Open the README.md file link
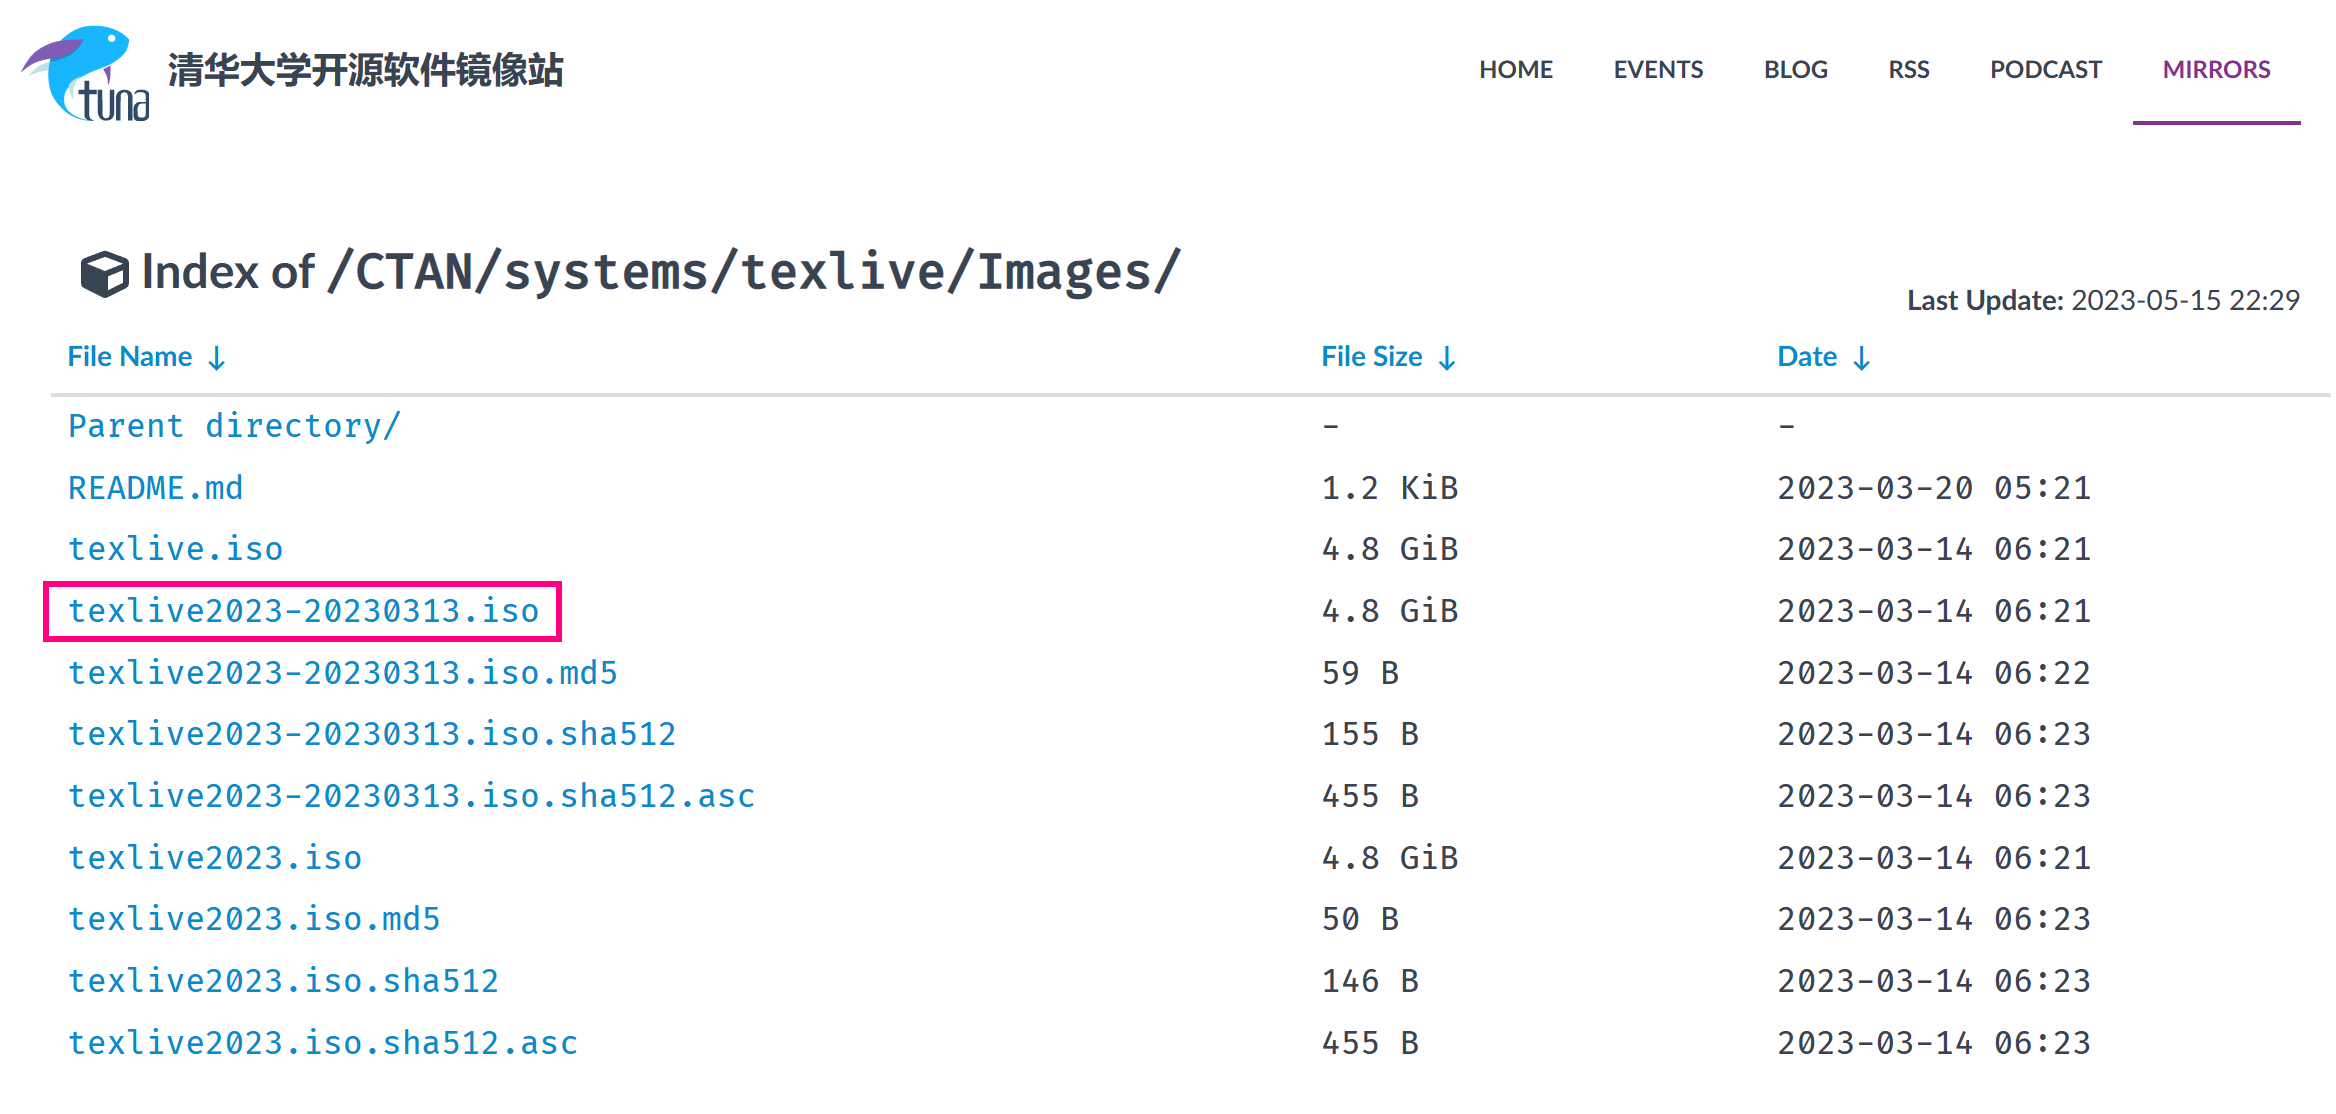Image resolution: width=2336 pixels, height=1114 pixels. pos(155,488)
